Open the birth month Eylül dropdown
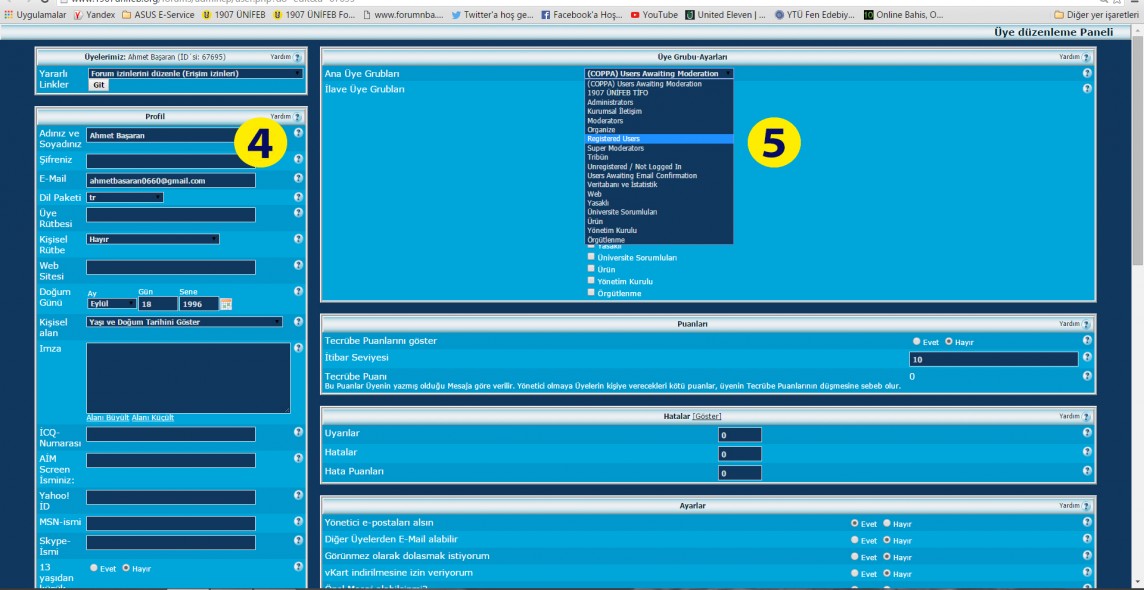This screenshot has width=1144, height=590. pyautogui.click(x=112, y=304)
